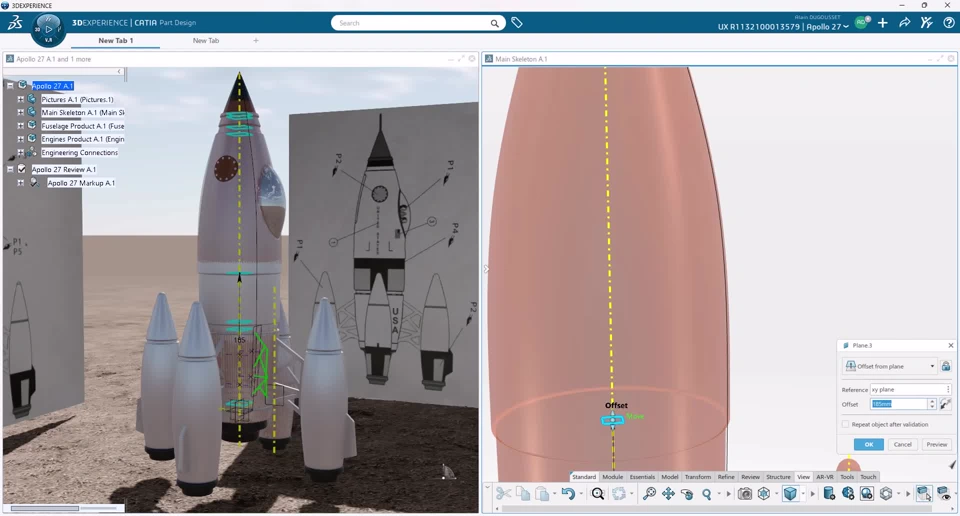Open the Undo history dropdown arrow
960x516 pixels.
pos(580,494)
